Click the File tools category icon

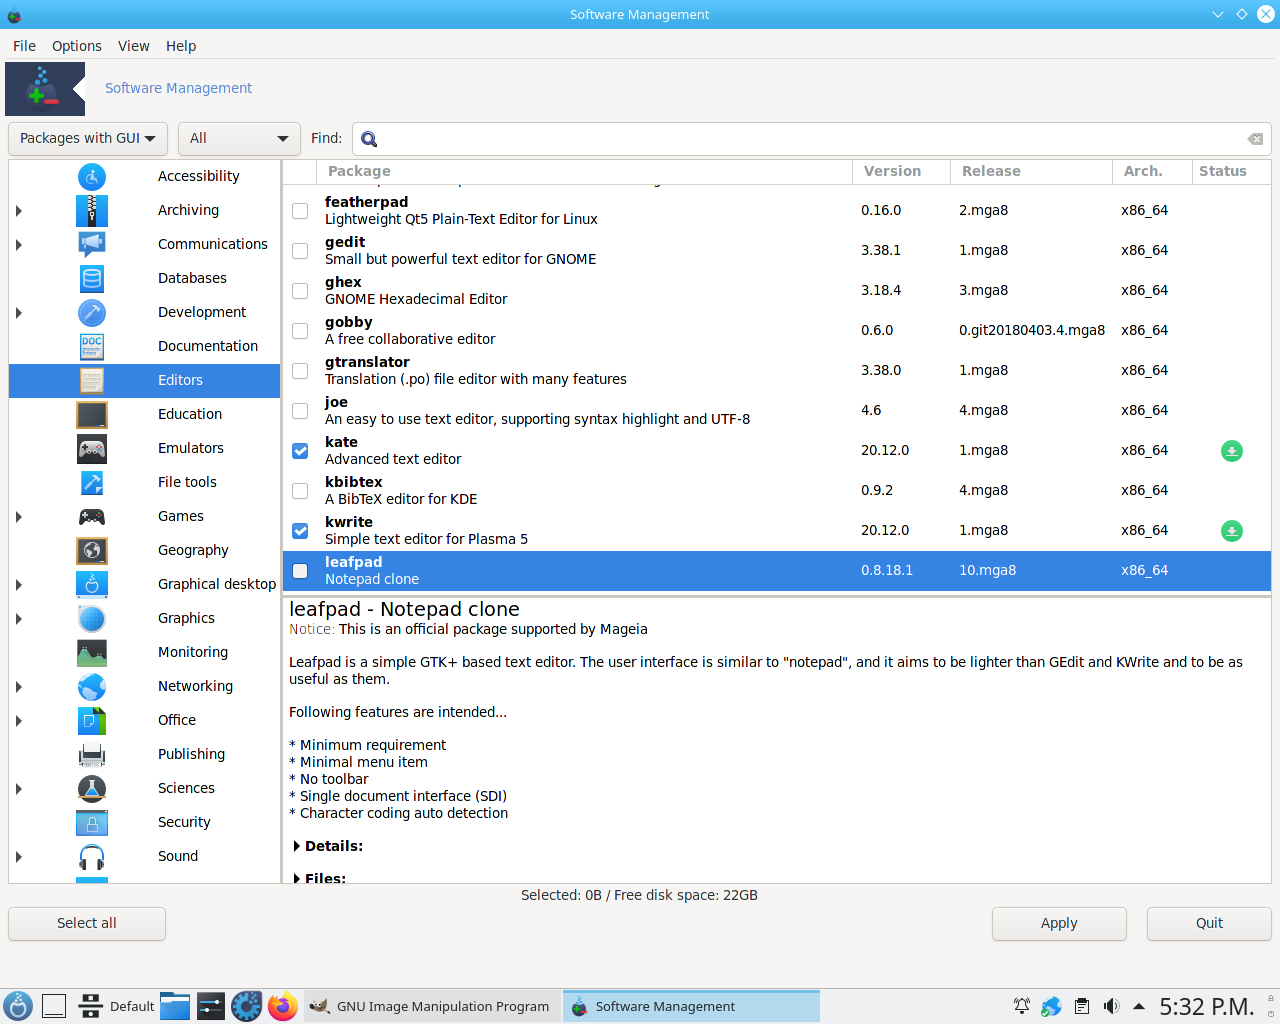click(x=92, y=483)
